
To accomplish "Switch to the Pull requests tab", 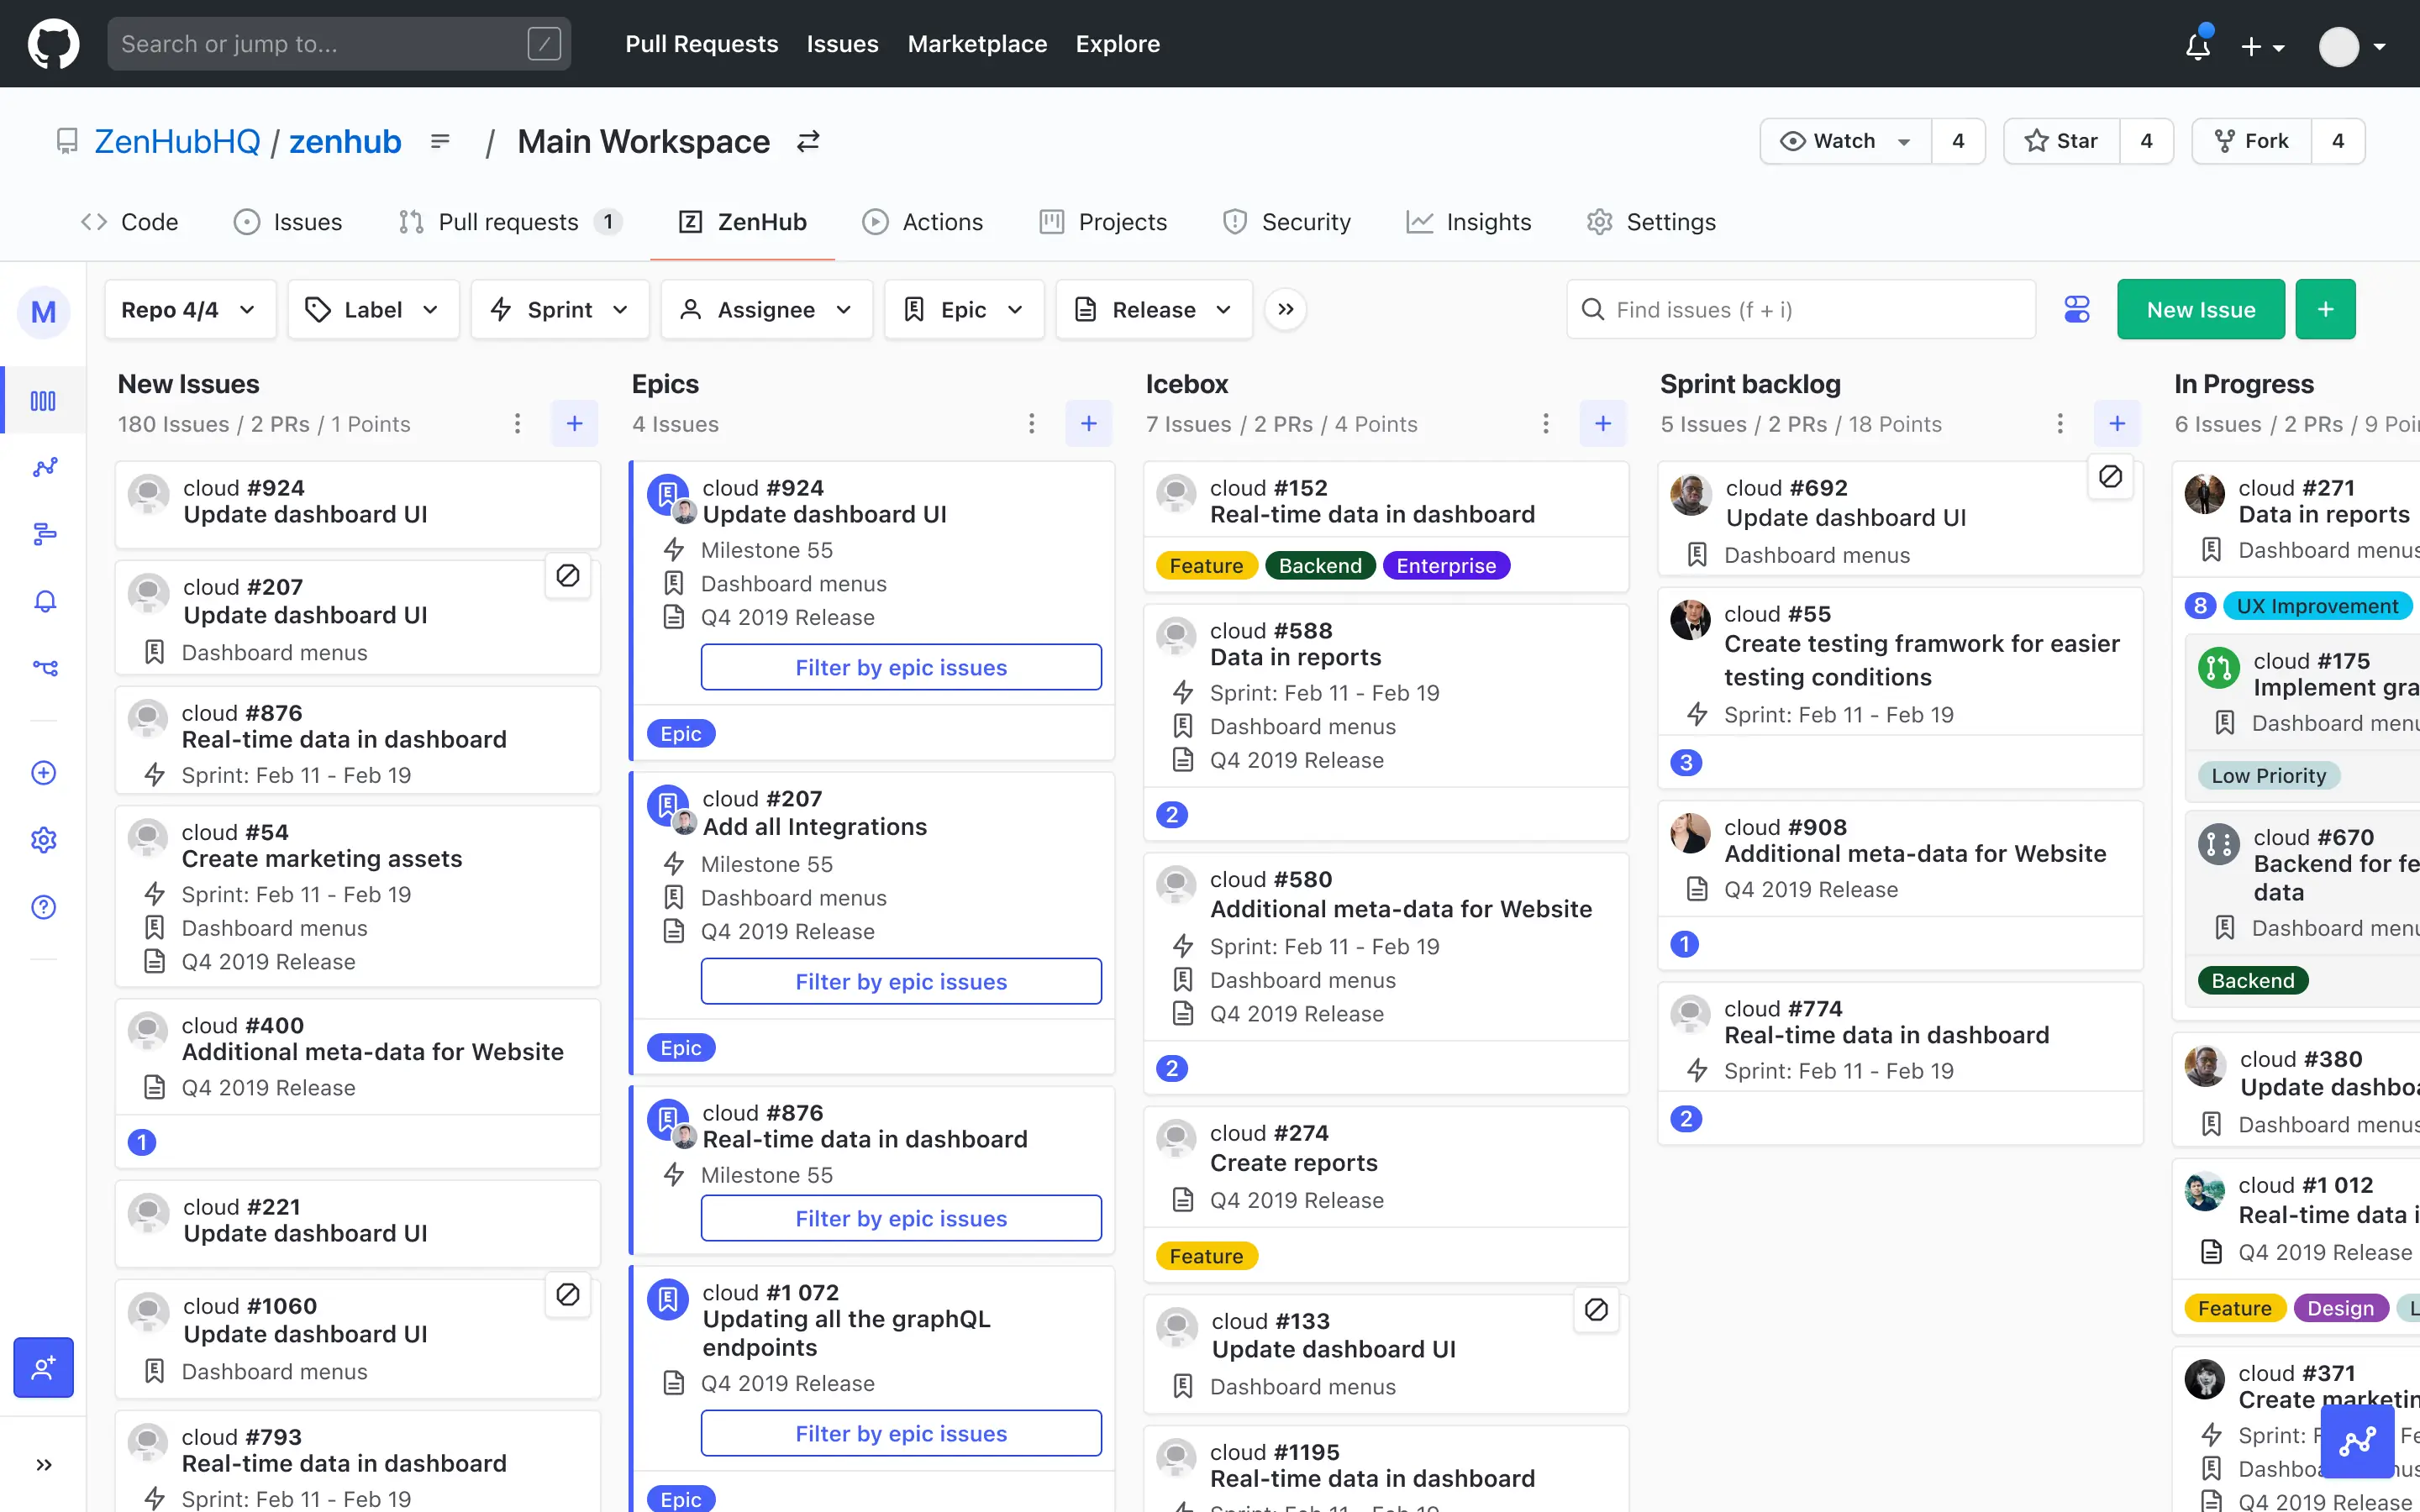I will pos(510,222).
